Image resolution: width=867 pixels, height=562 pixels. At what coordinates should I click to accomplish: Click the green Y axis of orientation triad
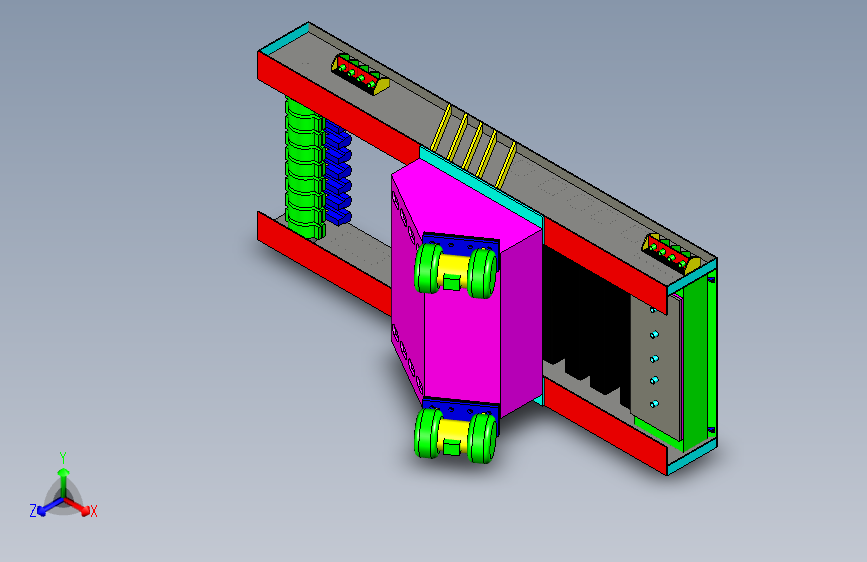pos(64,482)
